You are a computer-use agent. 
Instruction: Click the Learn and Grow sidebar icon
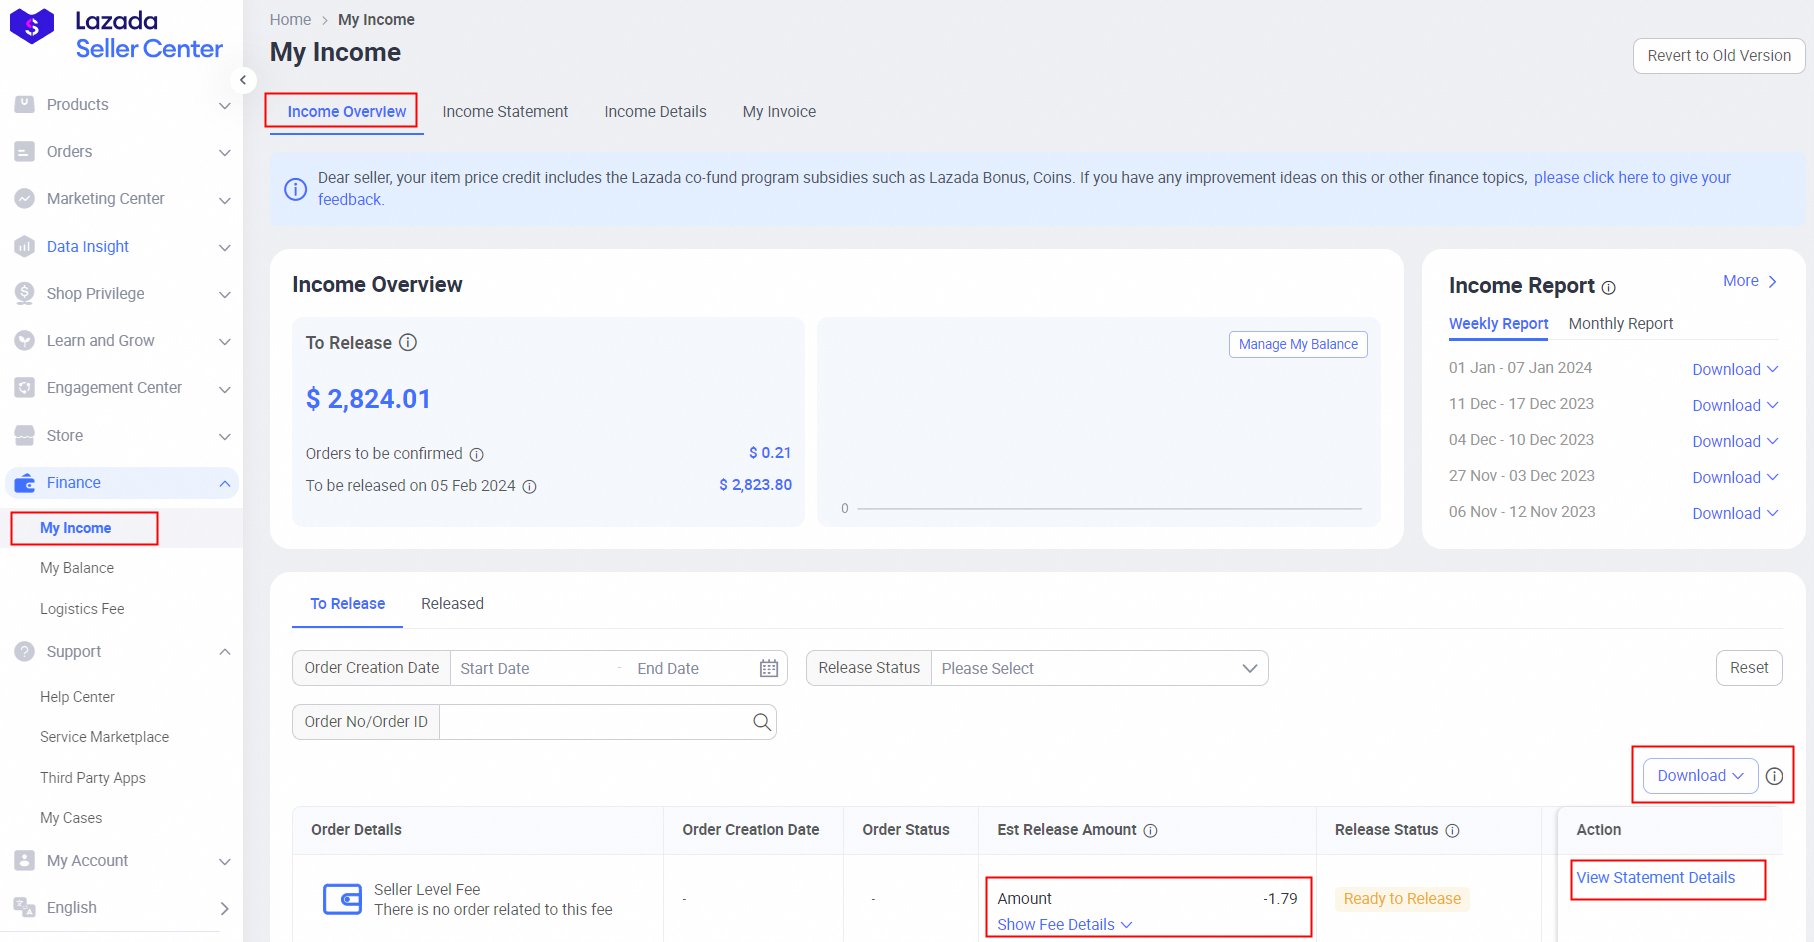[25, 340]
